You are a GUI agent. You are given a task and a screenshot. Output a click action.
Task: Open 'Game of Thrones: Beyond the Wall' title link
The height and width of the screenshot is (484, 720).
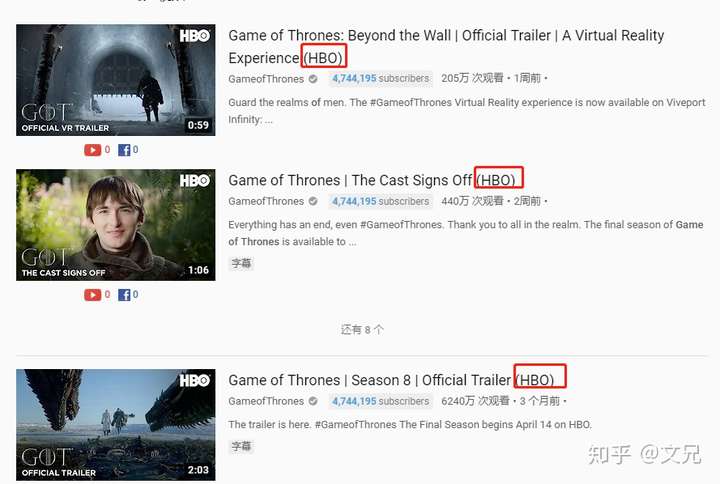pos(446,46)
